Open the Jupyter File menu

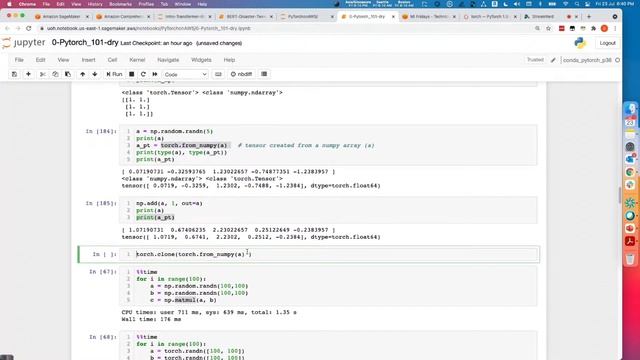tap(19, 60)
